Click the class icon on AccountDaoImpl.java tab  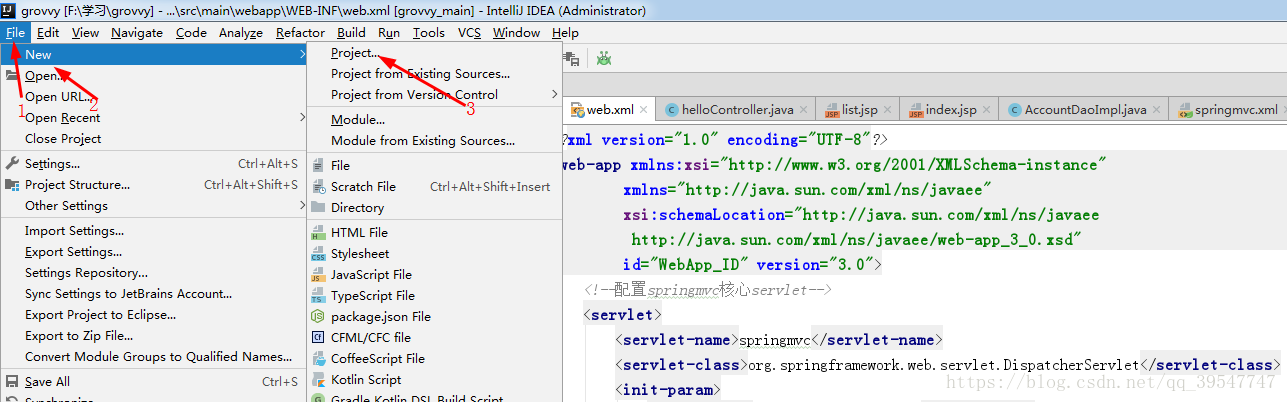[x=1015, y=110]
